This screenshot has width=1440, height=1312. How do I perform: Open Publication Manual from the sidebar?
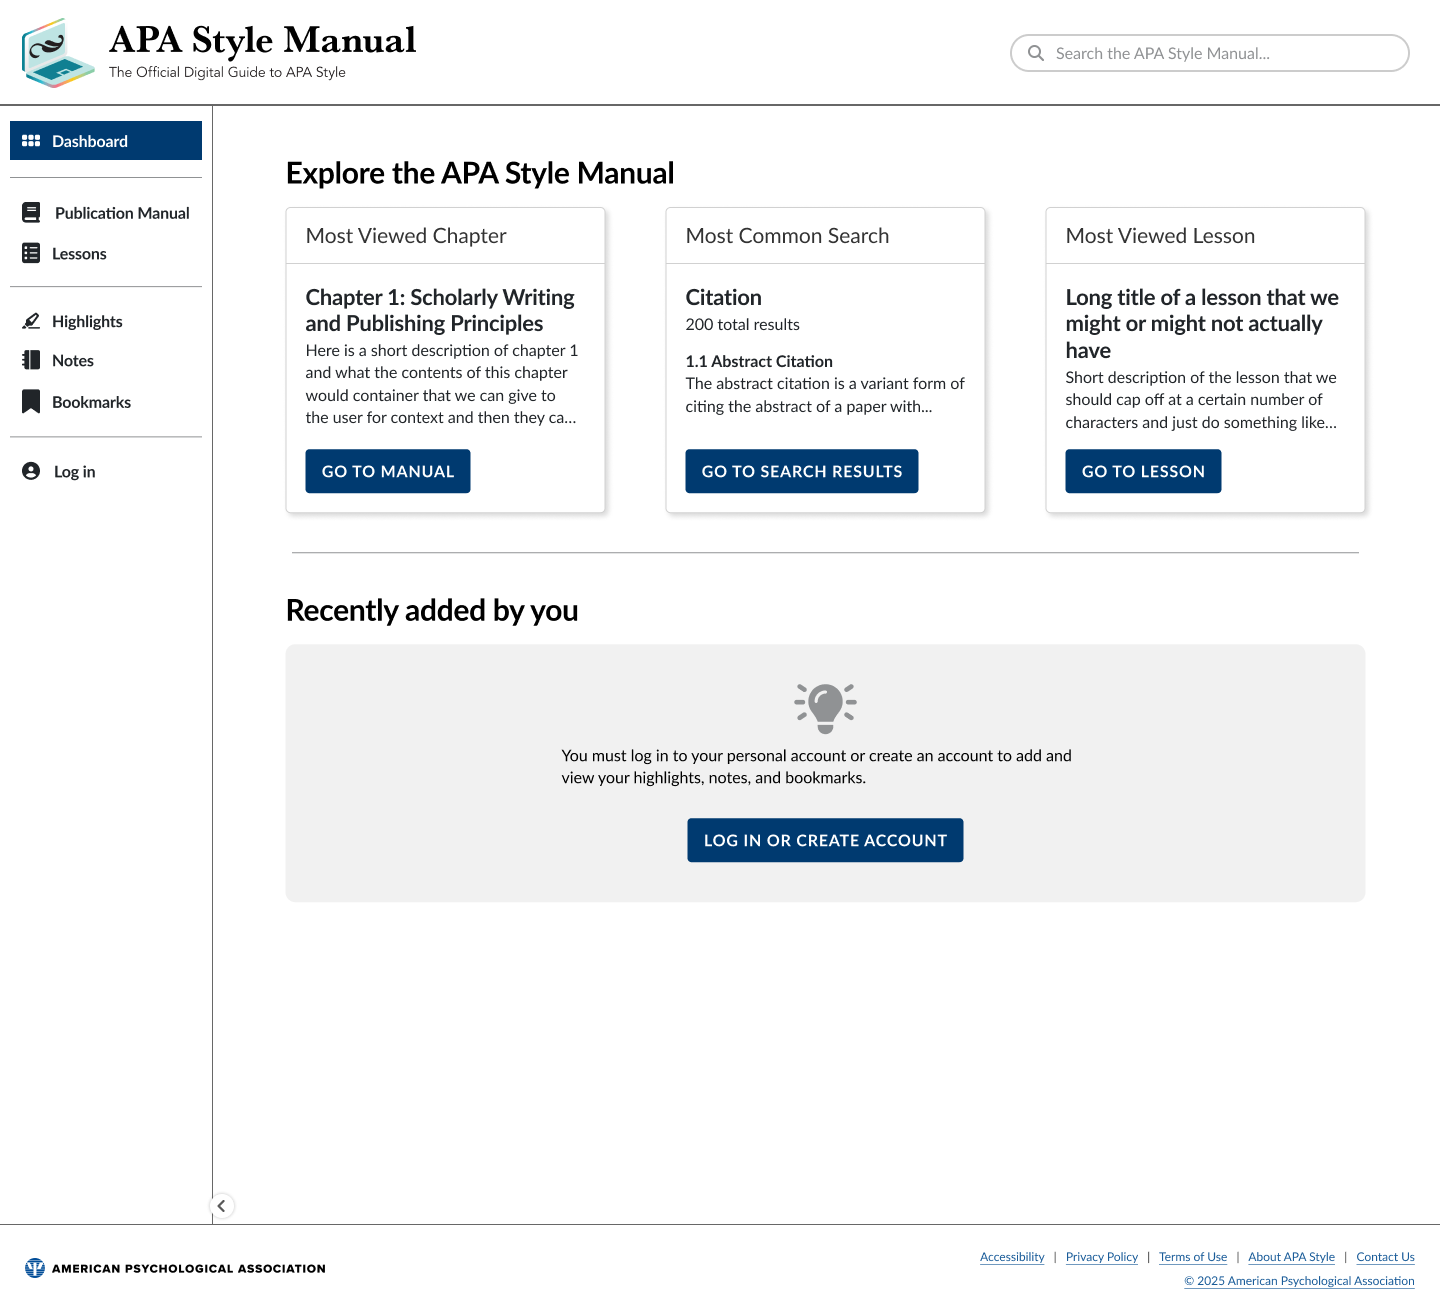[x=106, y=213]
